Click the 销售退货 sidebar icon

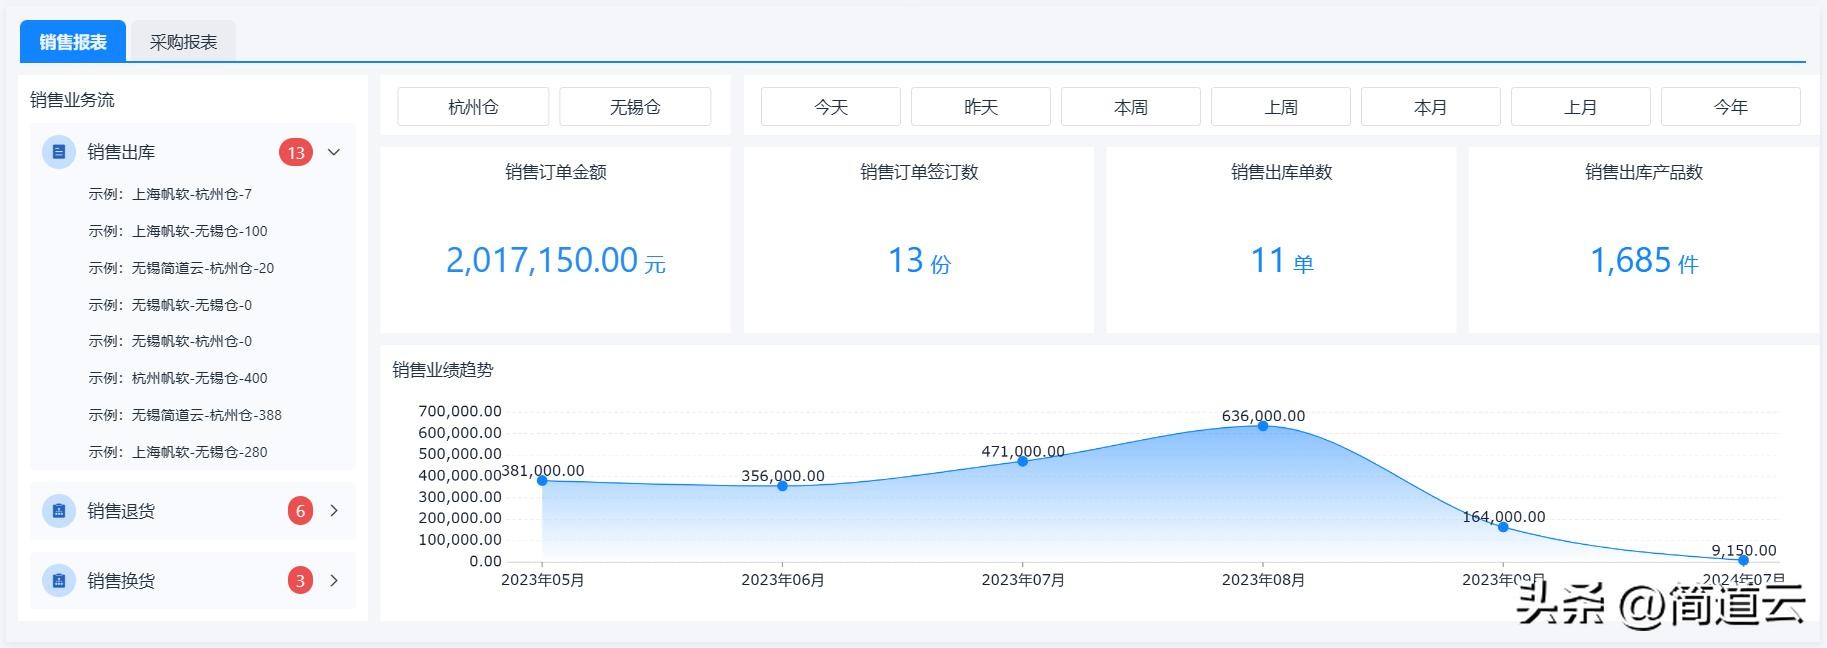[58, 511]
